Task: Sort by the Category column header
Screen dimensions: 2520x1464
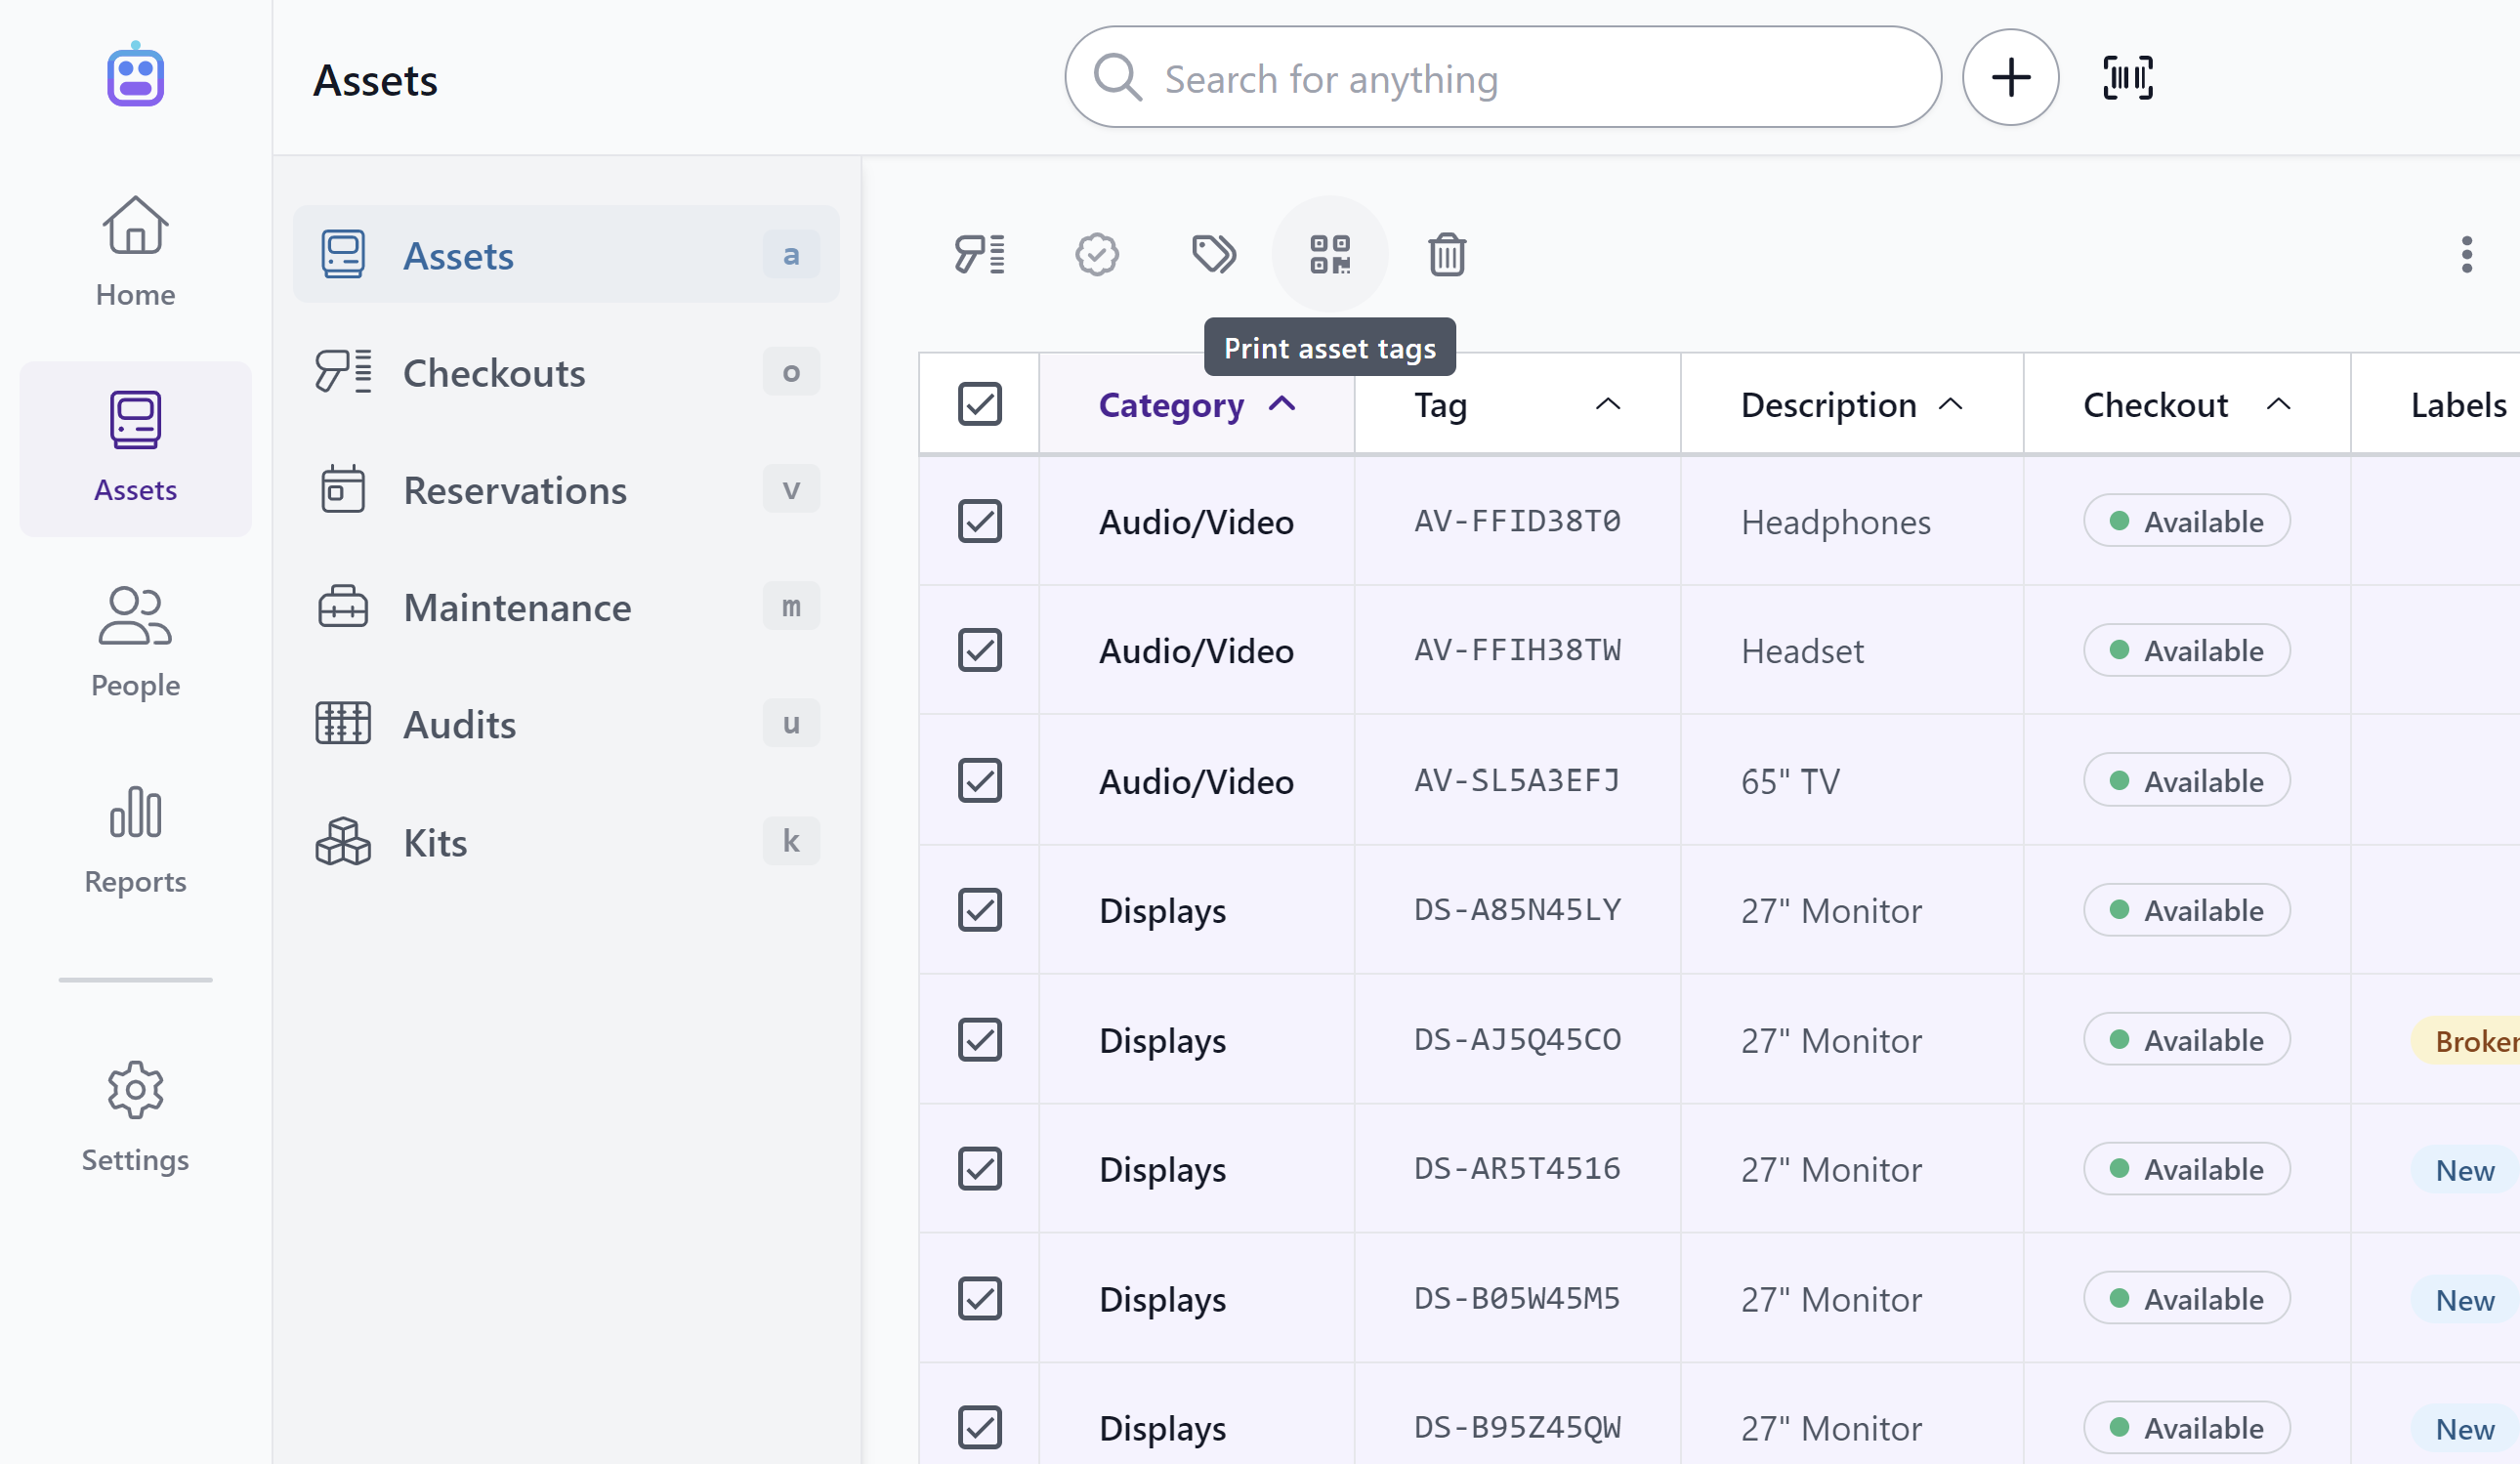Action: tap(1197, 404)
